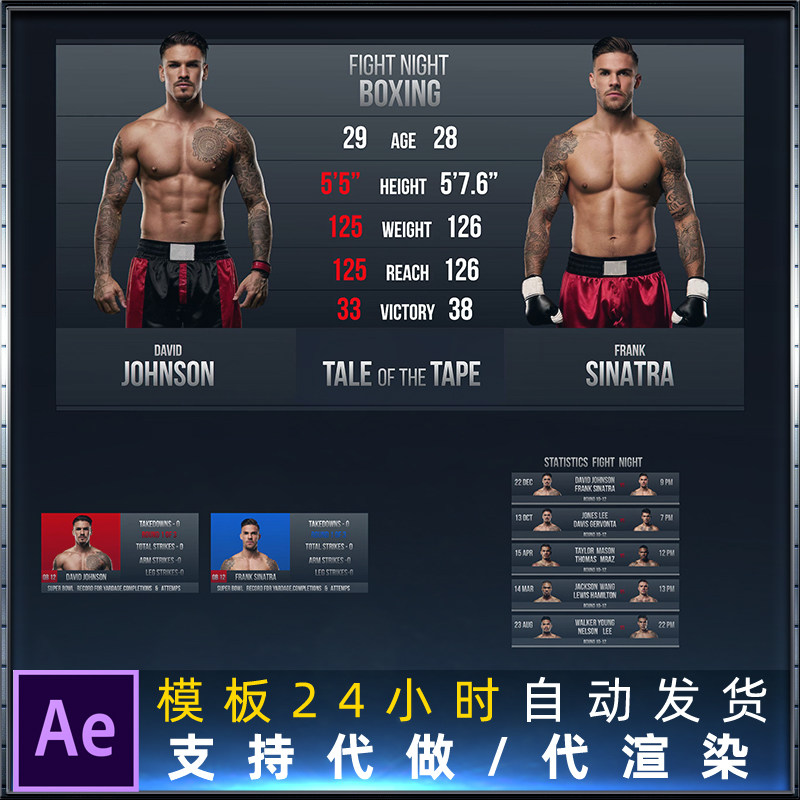Select Frank Sinatra's large fighter portrait
800x800 pixels.
point(616,182)
